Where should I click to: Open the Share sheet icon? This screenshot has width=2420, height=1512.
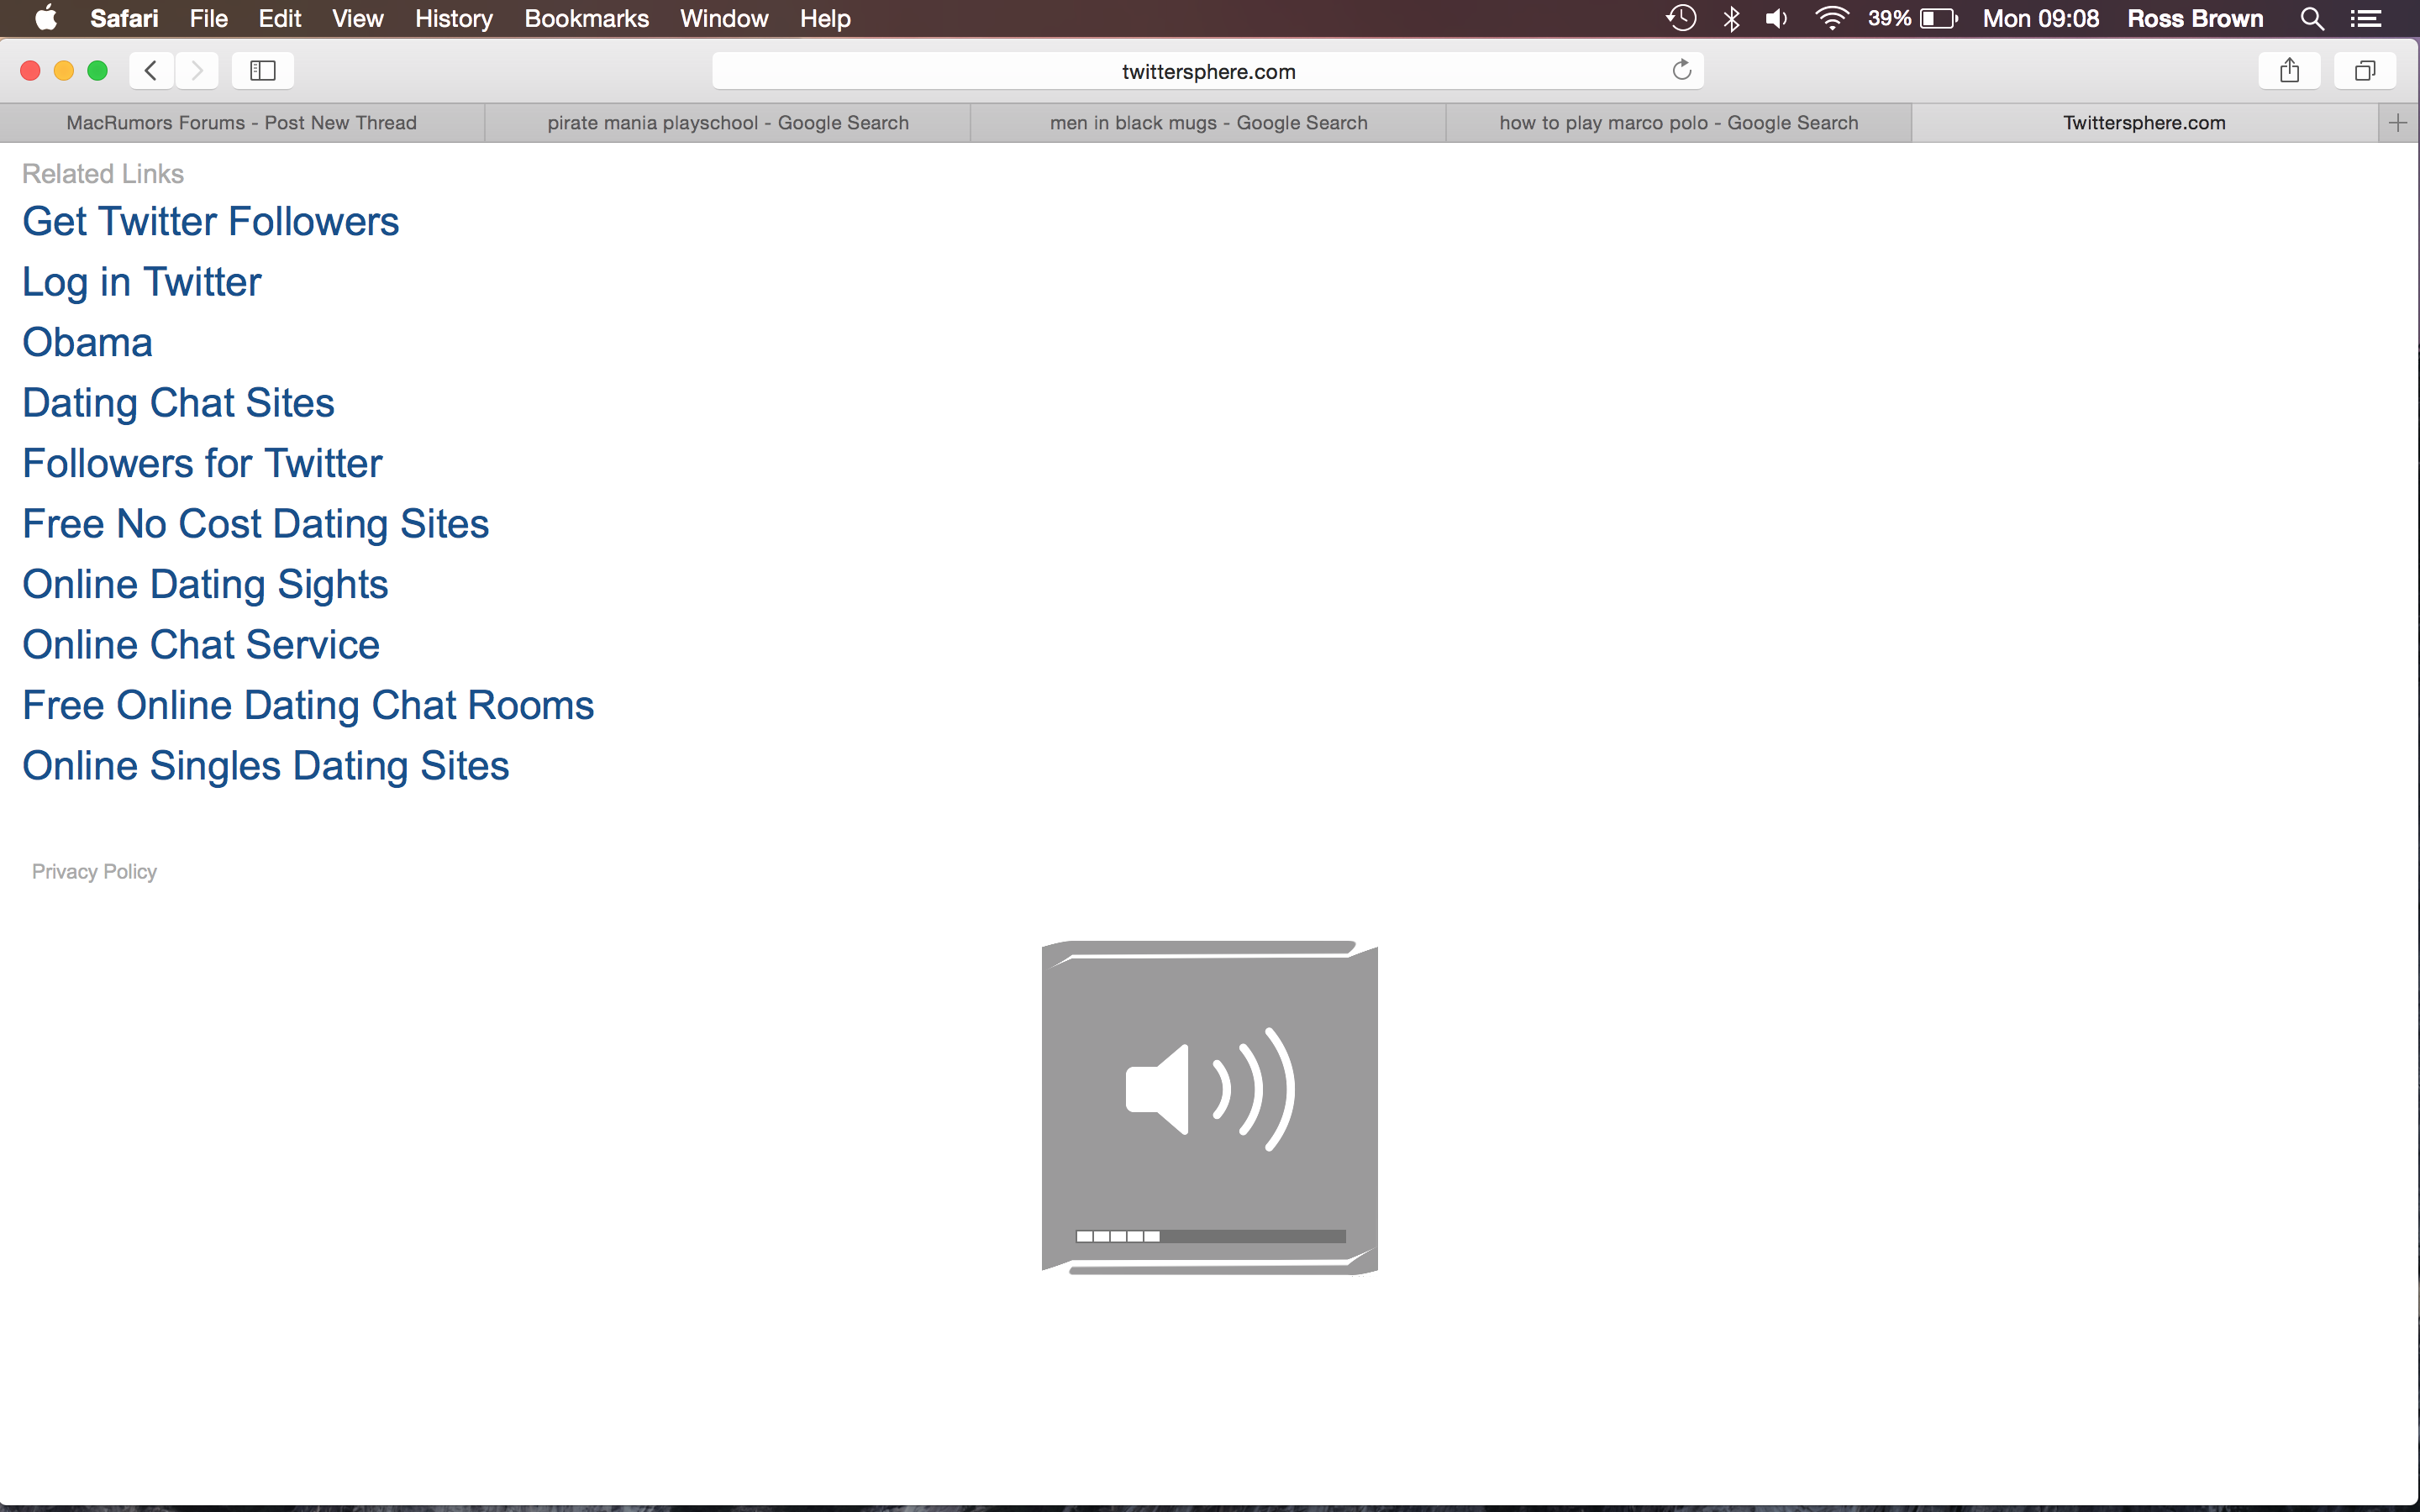(x=2289, y=70)
